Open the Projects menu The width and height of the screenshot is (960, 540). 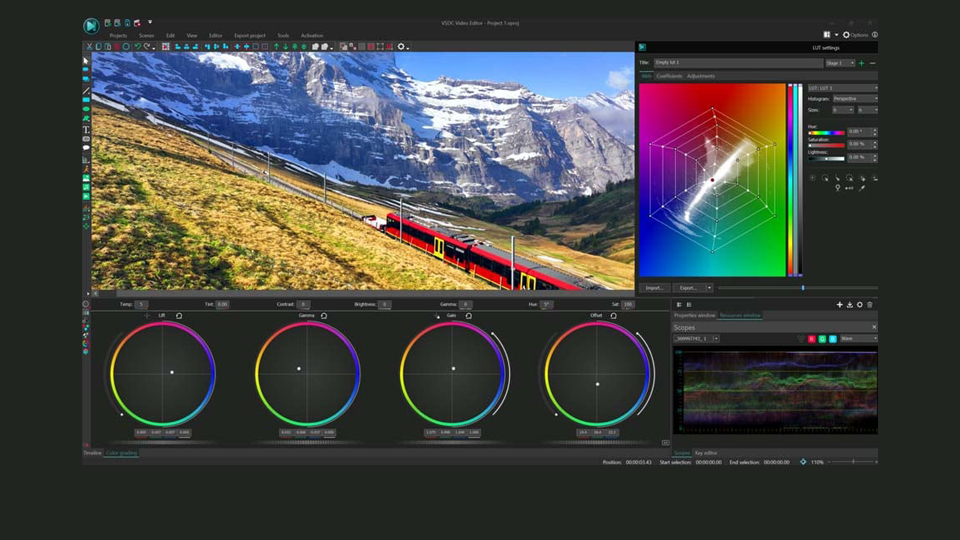click(x=118, y=36)
